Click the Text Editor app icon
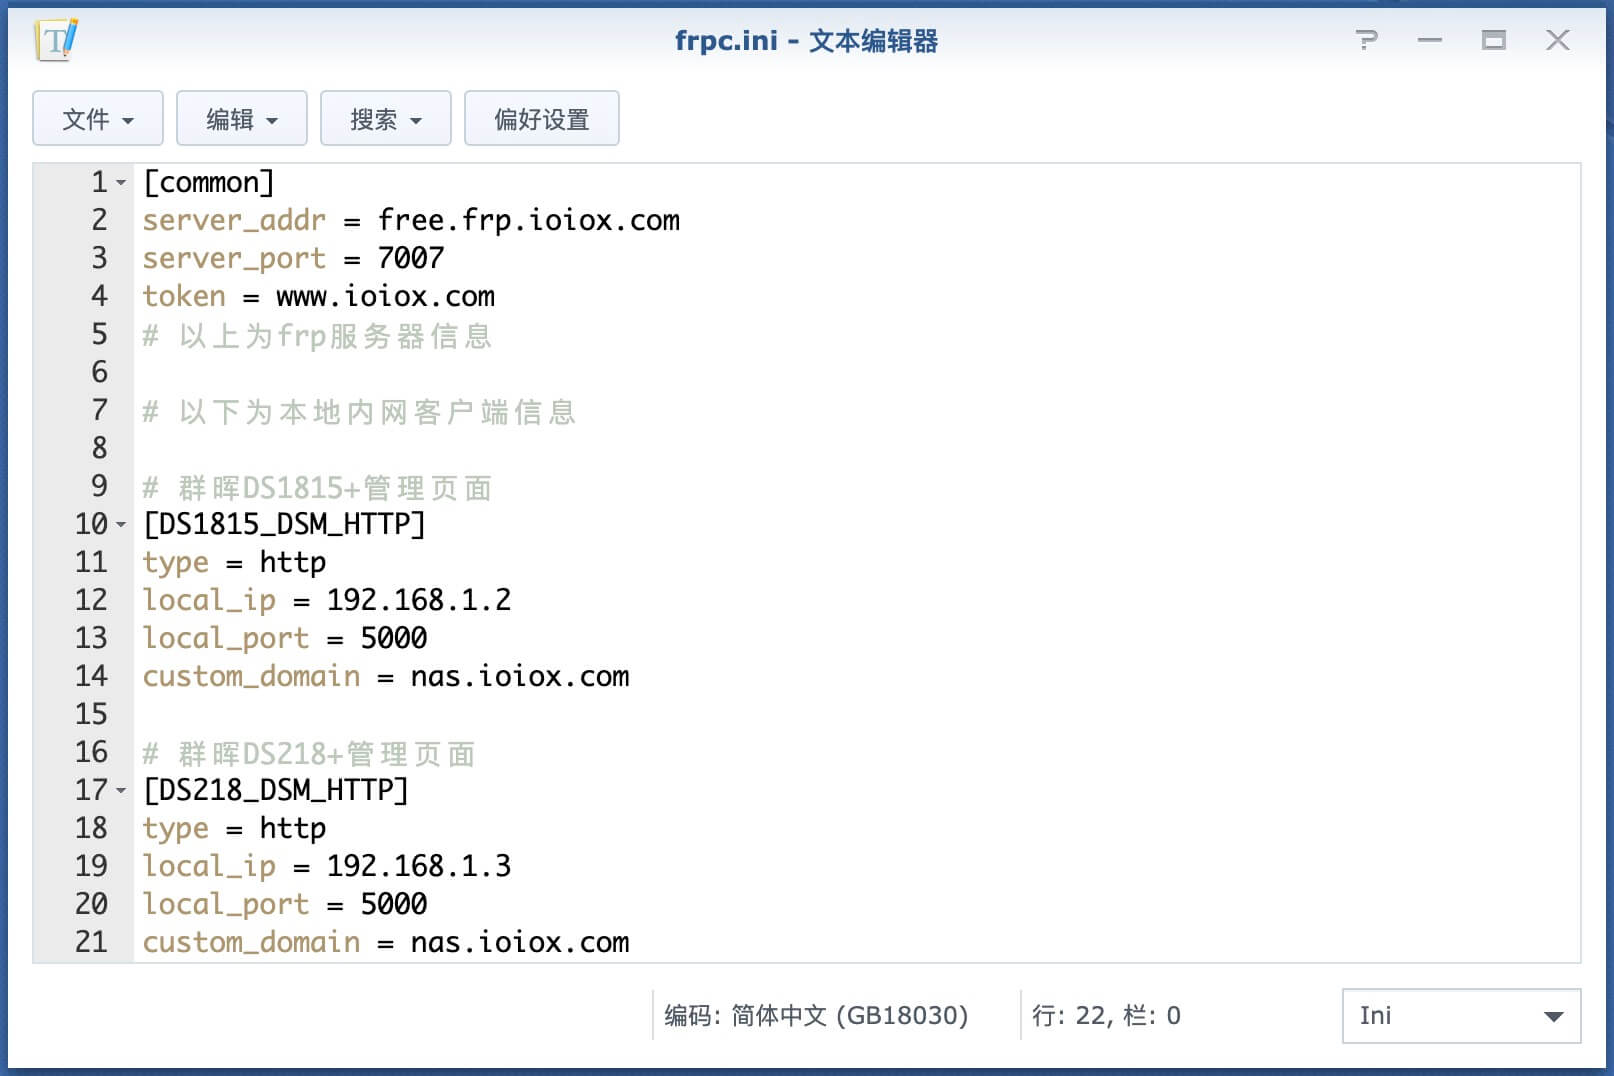The width and height of the screenshot is (1614, 1076). [x=56, y=40]
